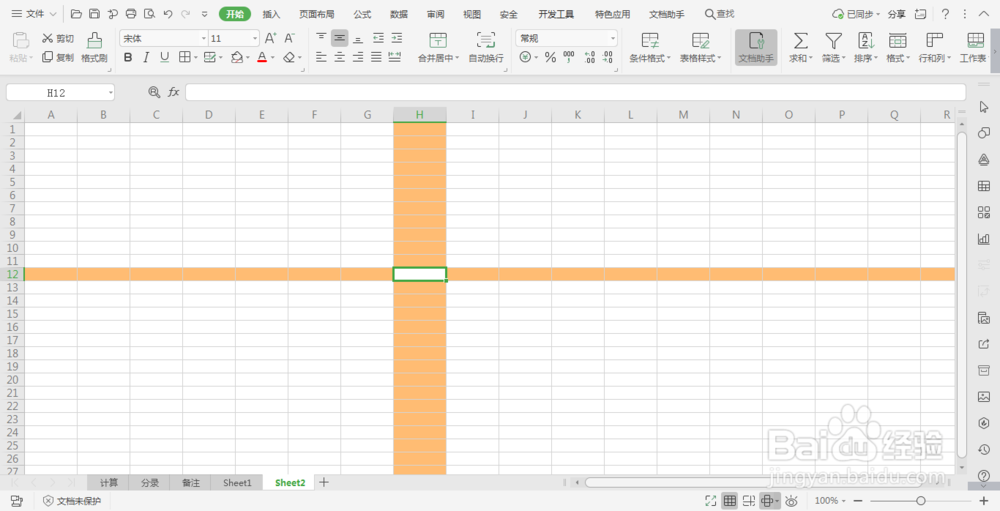
Task: Click the percent style icon
Action: [550, 57]
